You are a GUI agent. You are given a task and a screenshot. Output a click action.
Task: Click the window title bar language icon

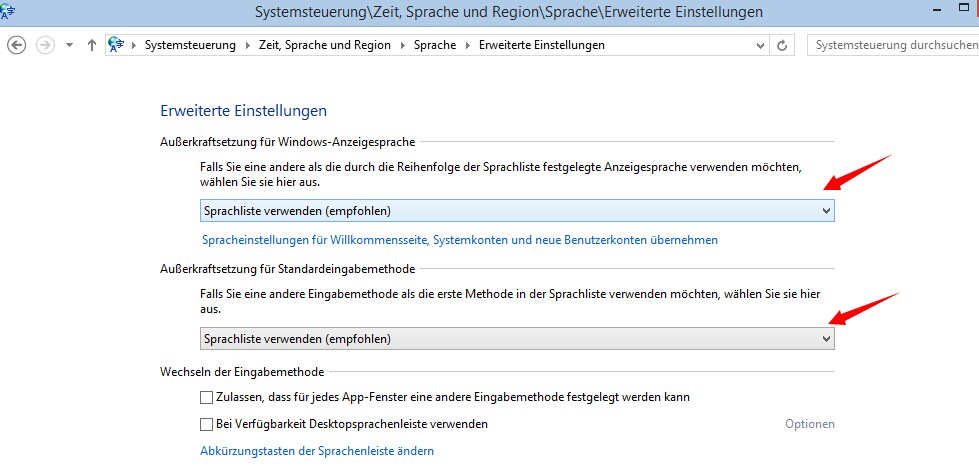click(x=7, y=11)
